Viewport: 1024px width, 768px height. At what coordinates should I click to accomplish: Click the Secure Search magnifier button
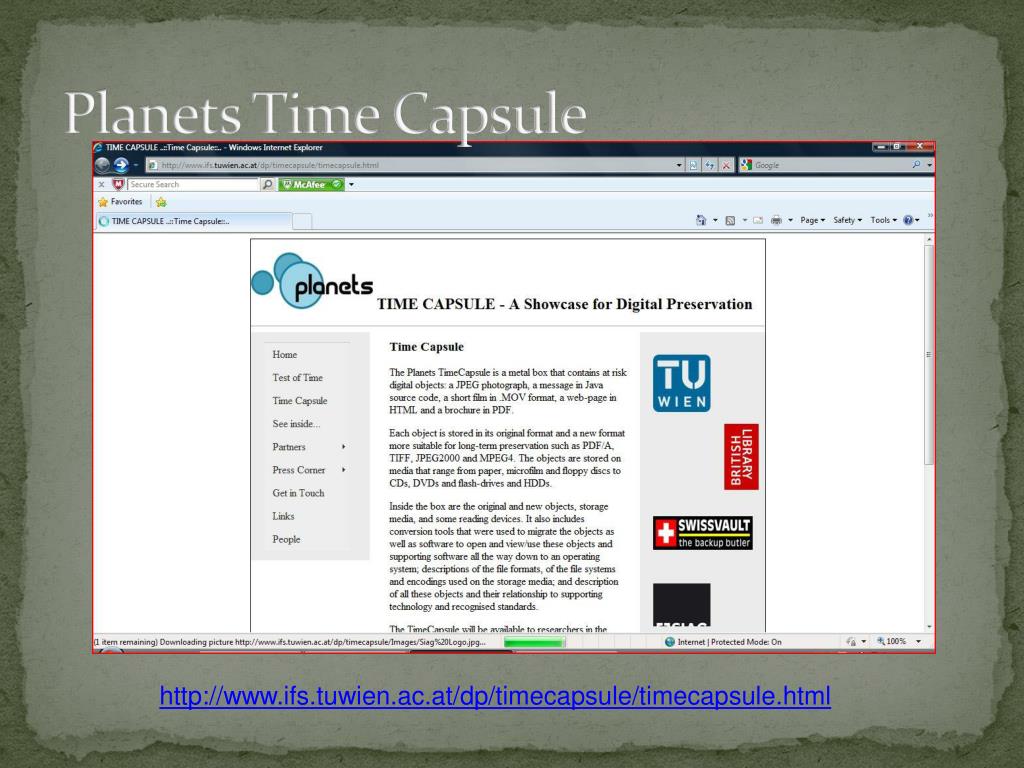click(x=268, y=185)
